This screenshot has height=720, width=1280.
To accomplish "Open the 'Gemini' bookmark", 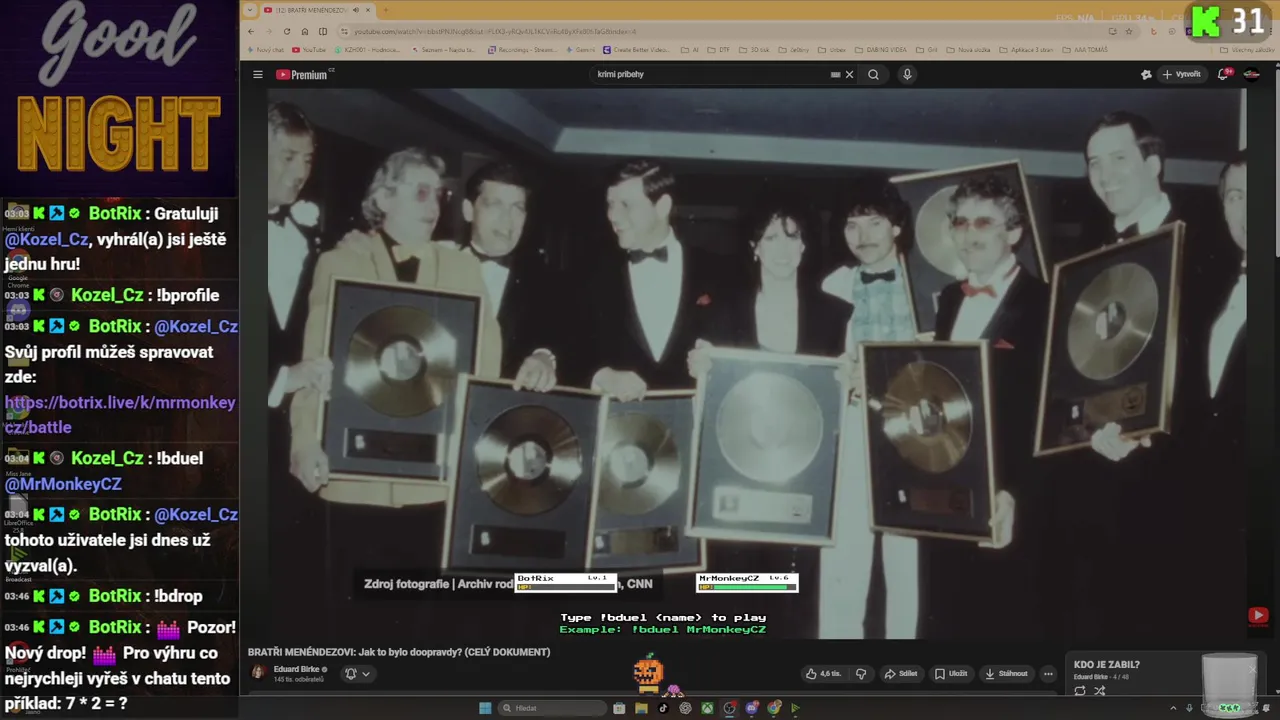I will 580,50.
